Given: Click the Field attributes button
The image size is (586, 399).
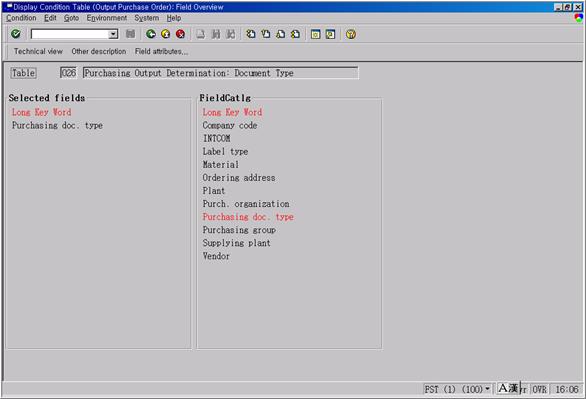Looking at the screenshot, I should [161, 51].
